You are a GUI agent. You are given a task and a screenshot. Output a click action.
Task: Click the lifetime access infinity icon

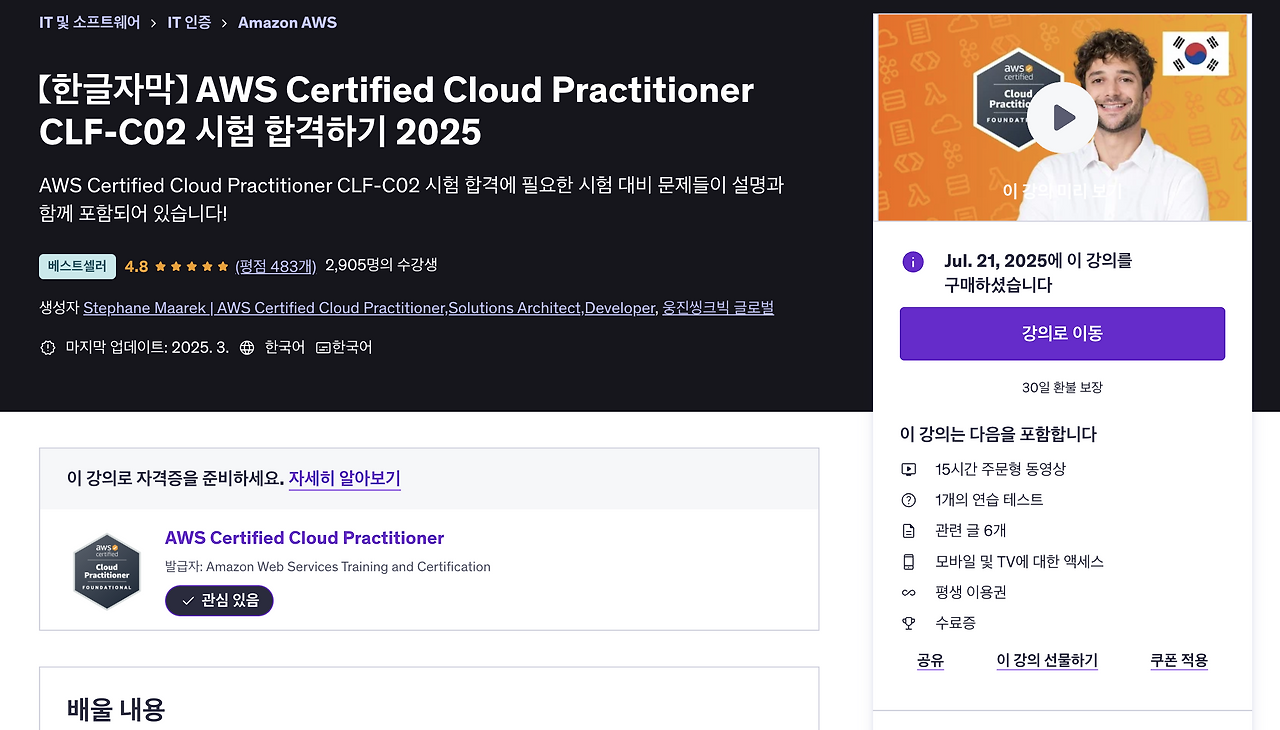coord(908,593)
